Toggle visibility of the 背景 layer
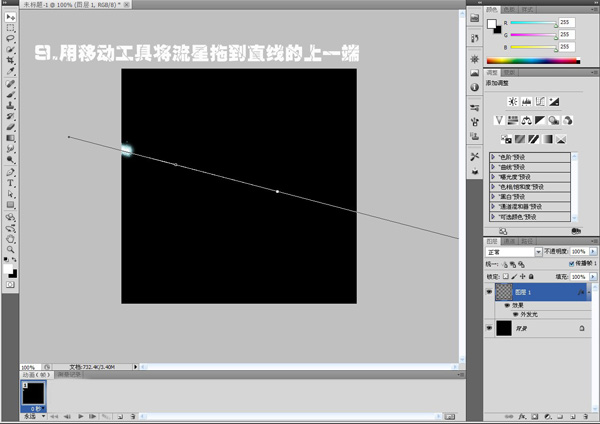 pos(489,327)
